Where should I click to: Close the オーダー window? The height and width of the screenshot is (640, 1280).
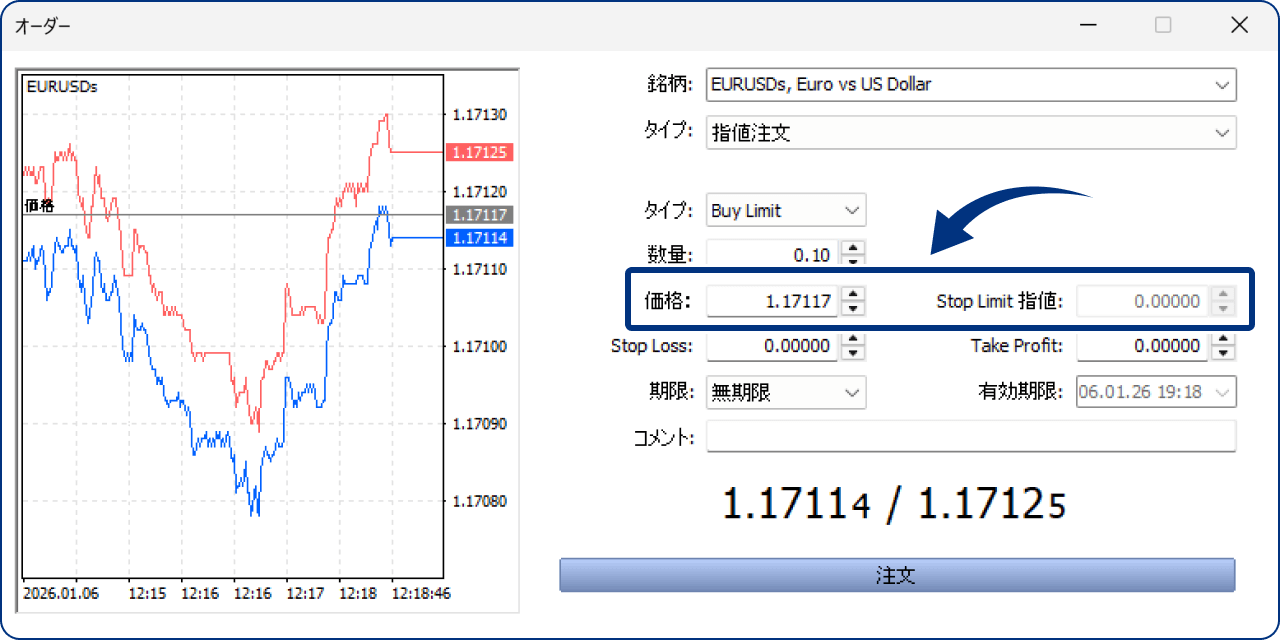click(x=1239, y=25)
